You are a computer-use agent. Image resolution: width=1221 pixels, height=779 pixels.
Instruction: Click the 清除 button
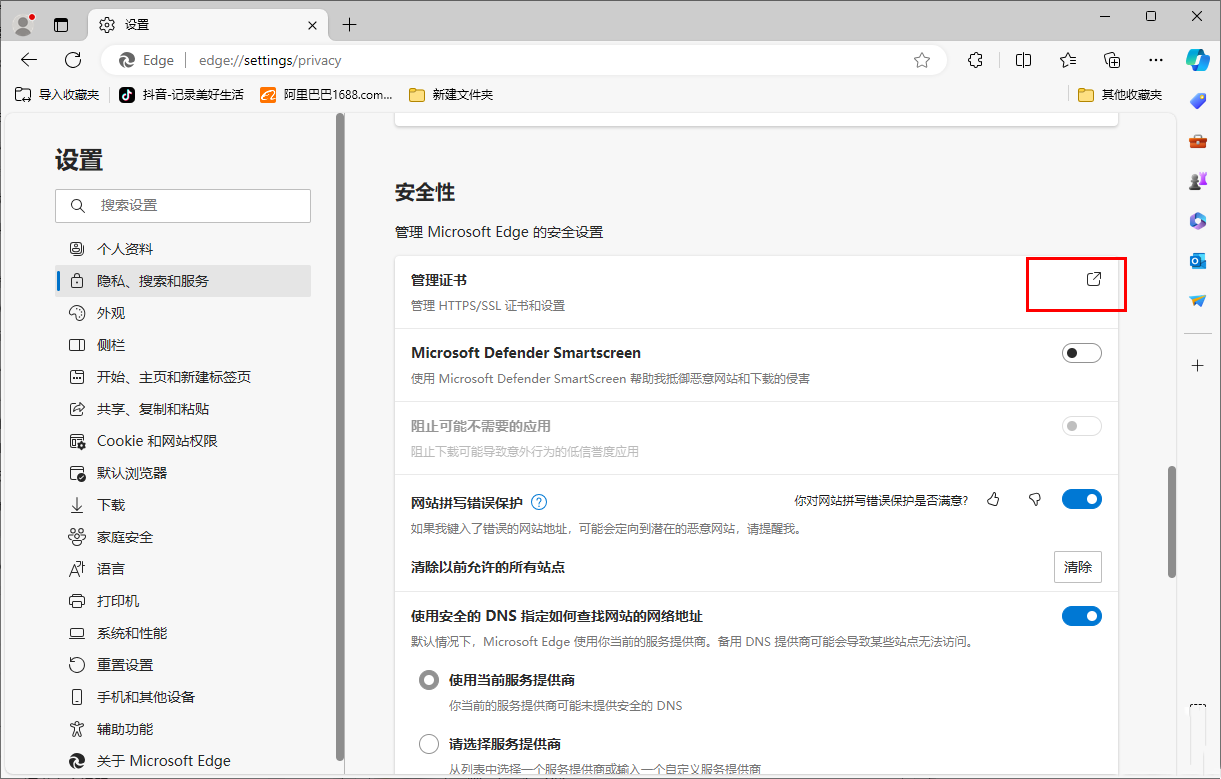(x=1078, y=567)
